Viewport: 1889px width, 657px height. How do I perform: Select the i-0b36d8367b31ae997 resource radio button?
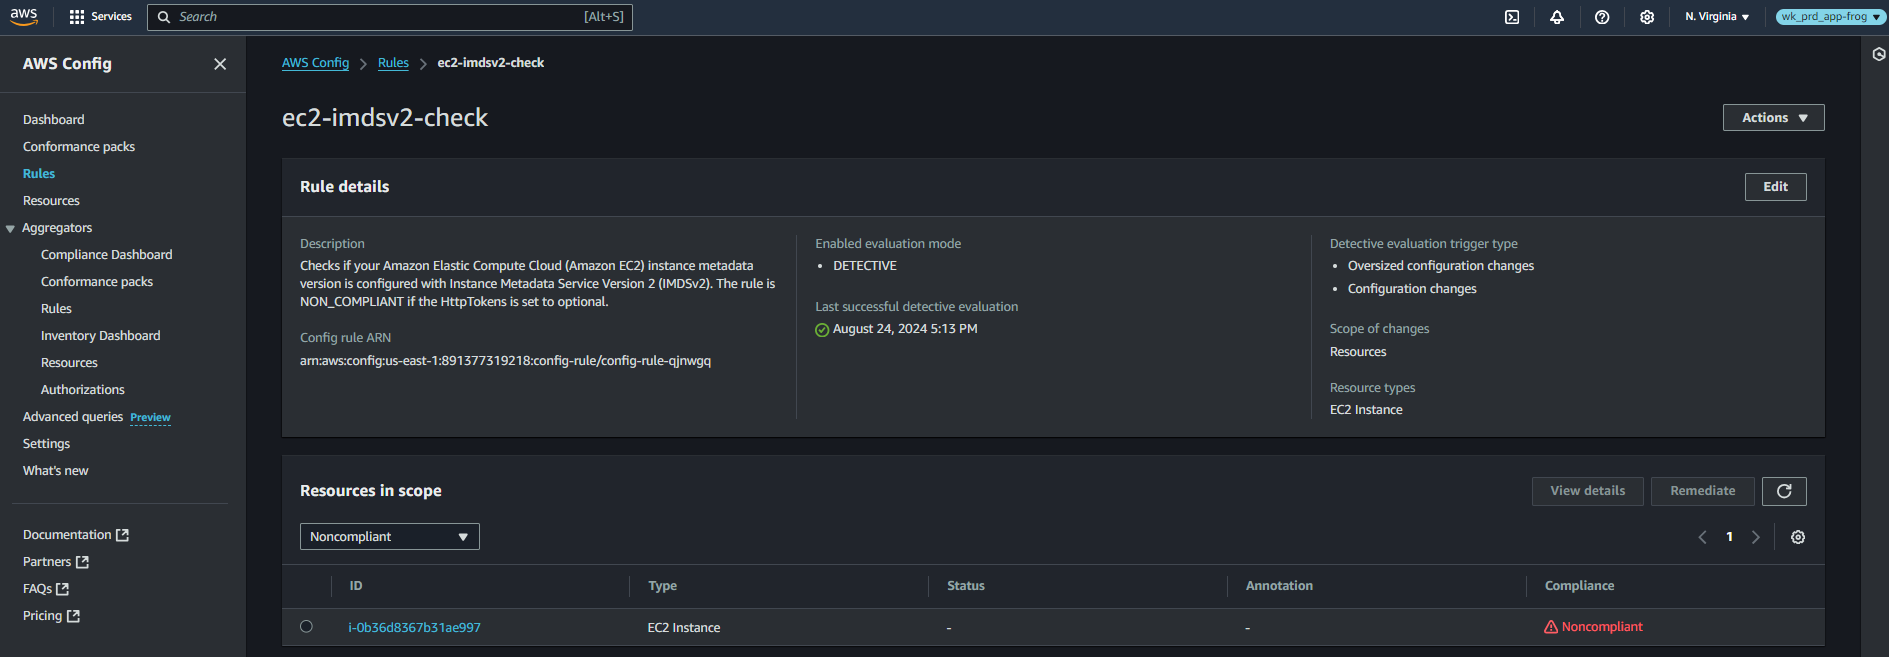click(306, 627)
